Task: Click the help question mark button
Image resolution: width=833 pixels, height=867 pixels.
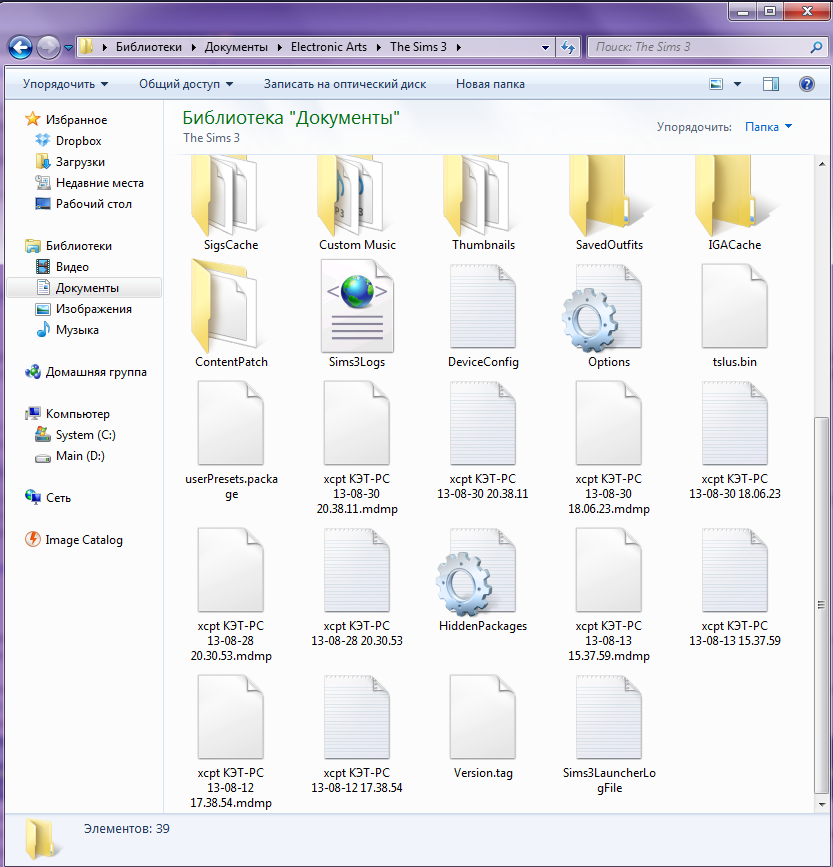Action: coord(807,84)
